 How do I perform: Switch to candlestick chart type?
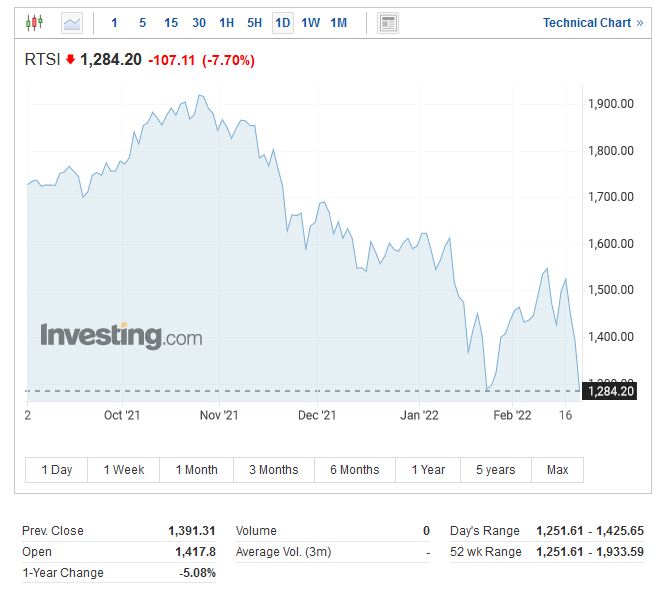tap(35, 22)
